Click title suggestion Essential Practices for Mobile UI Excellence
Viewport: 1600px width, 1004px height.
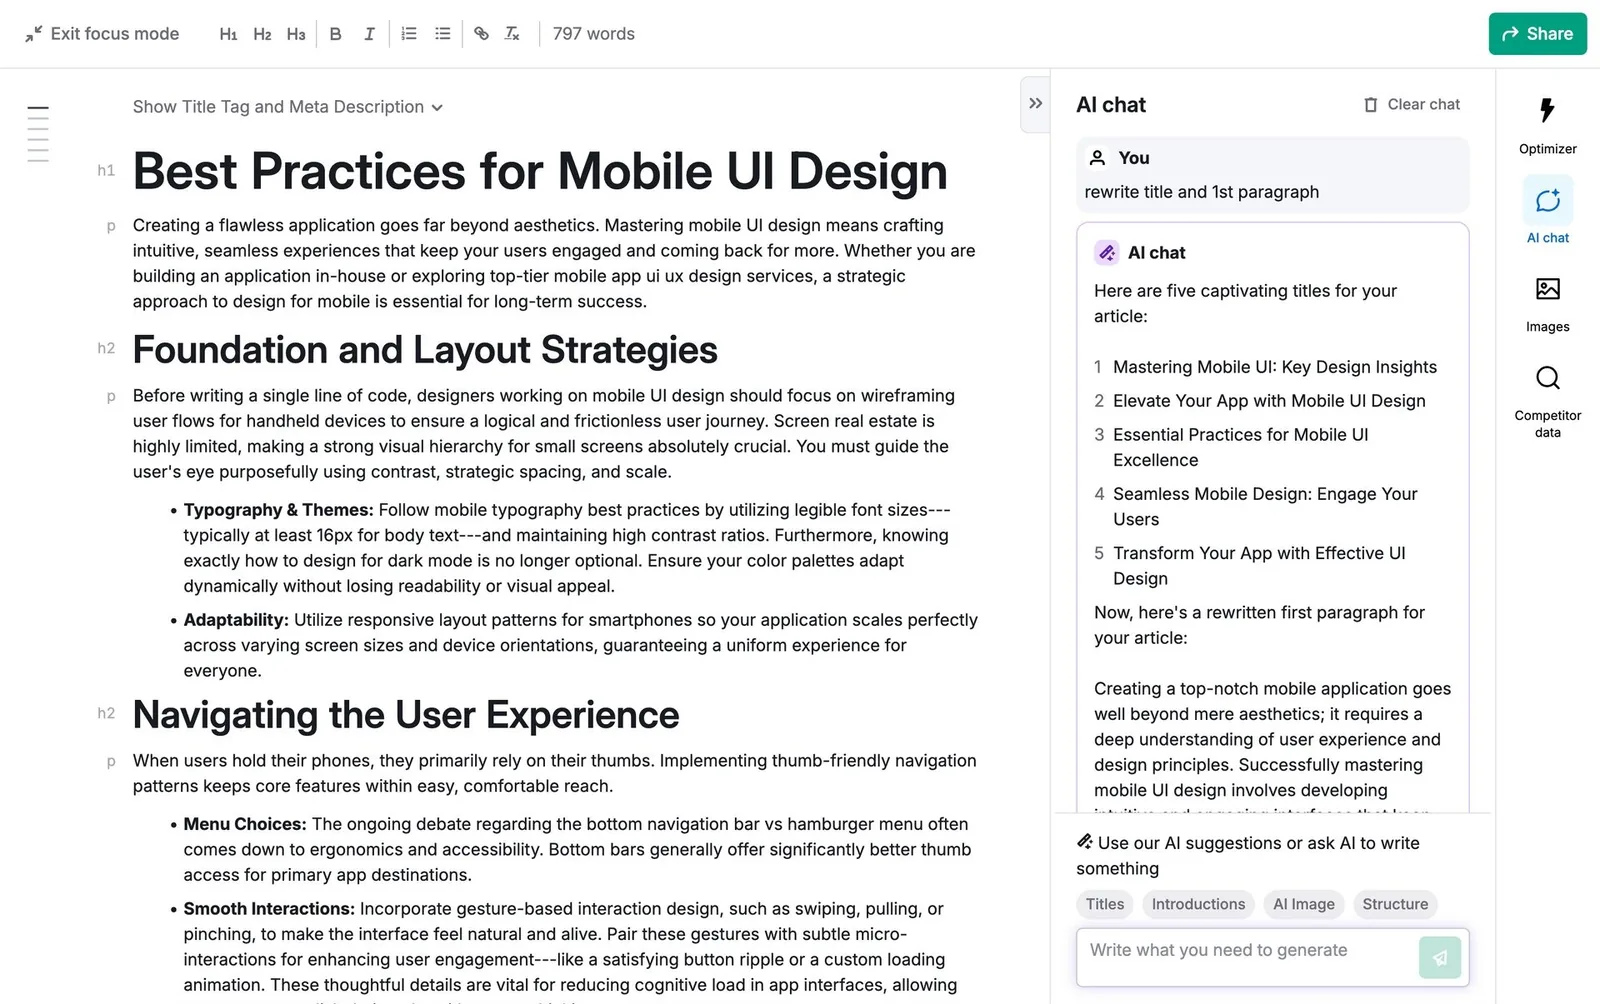click(x=1241, y=447)
